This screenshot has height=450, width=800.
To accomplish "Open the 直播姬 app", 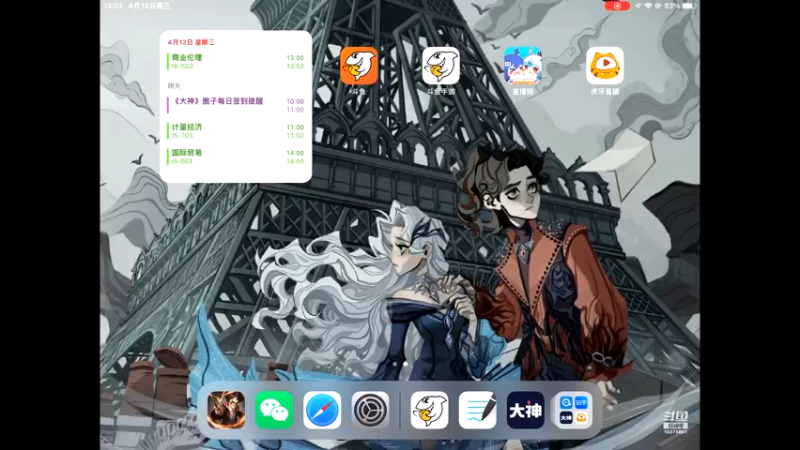I will pos(522,66).
